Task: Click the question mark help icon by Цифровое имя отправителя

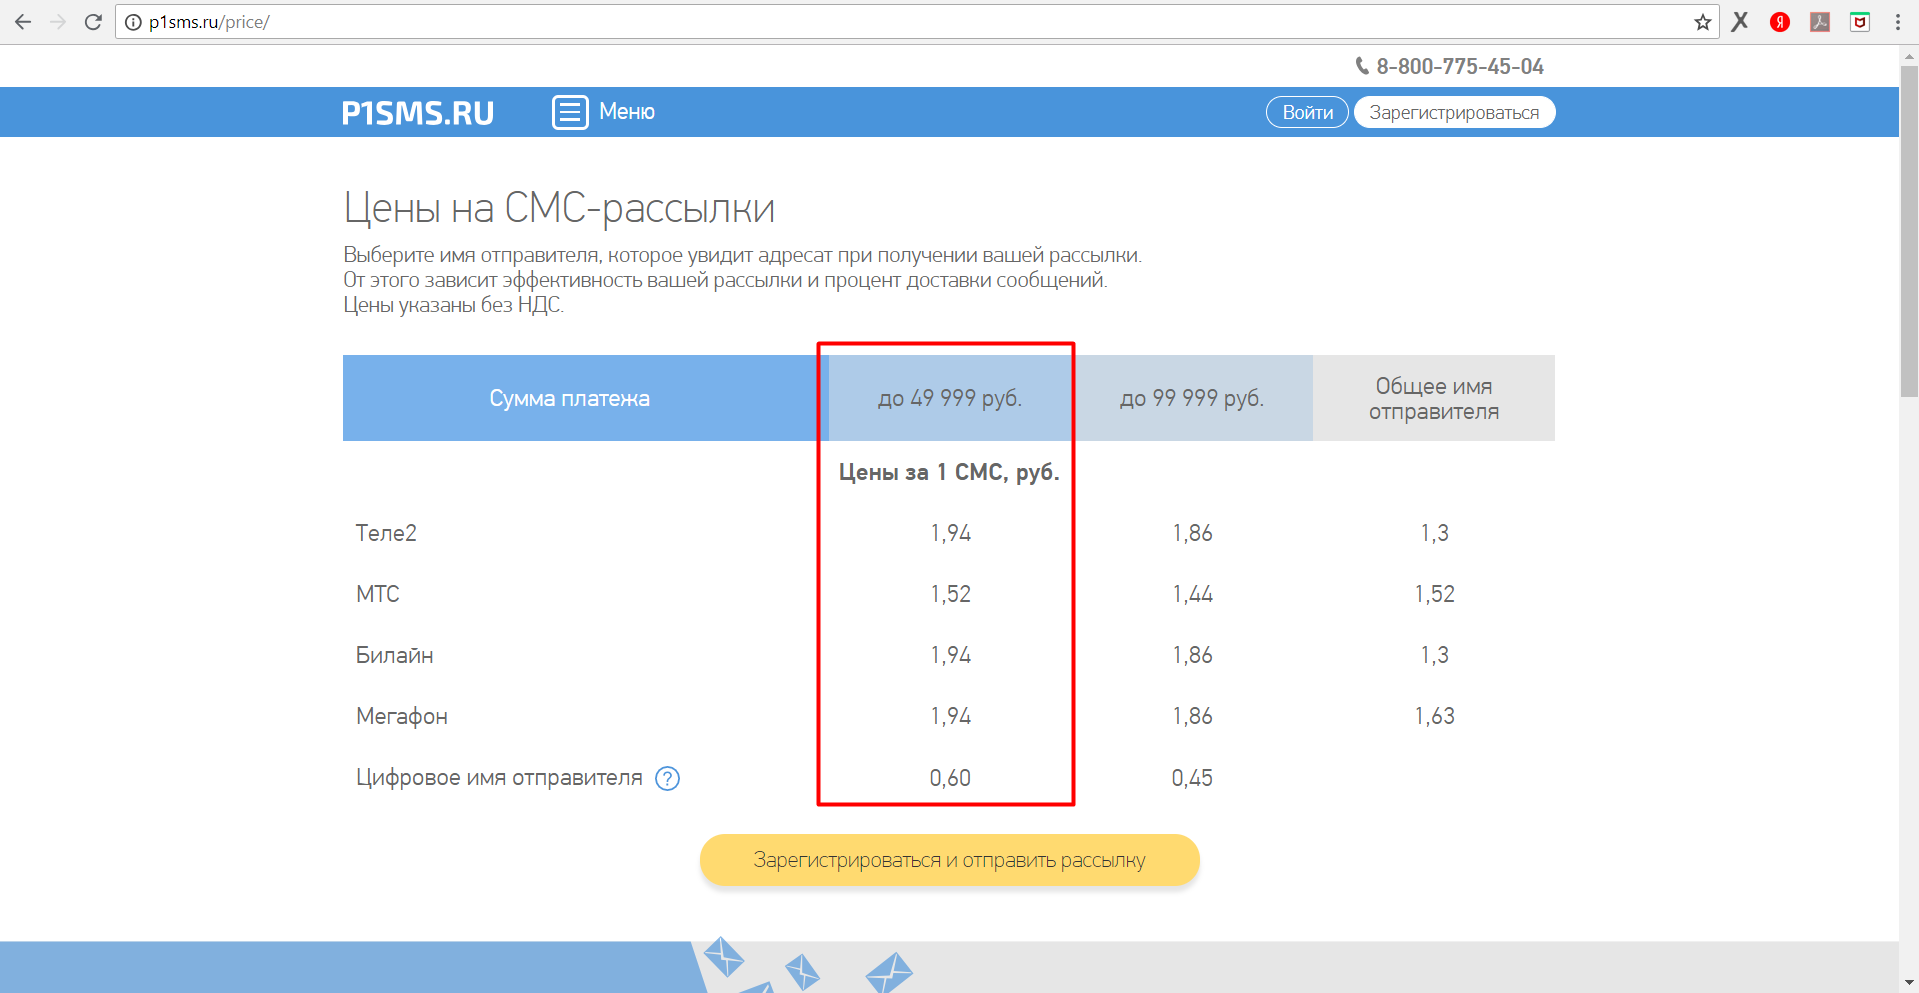Action: click(667, 778)
